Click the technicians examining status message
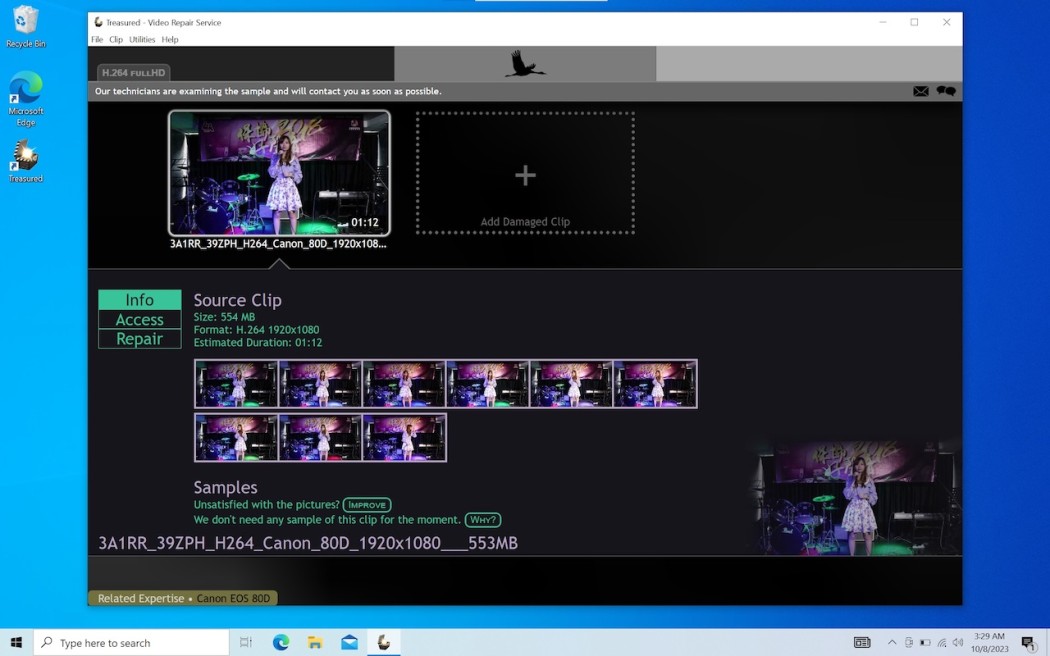 click(268, 91)
